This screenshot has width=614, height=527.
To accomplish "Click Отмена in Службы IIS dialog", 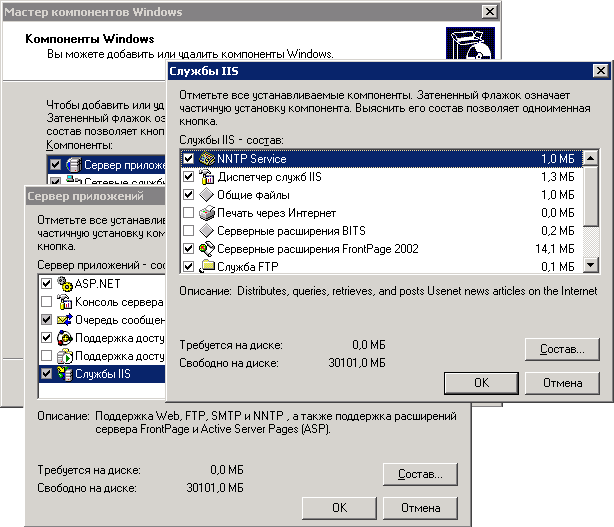I will click(x=562, y=383).
